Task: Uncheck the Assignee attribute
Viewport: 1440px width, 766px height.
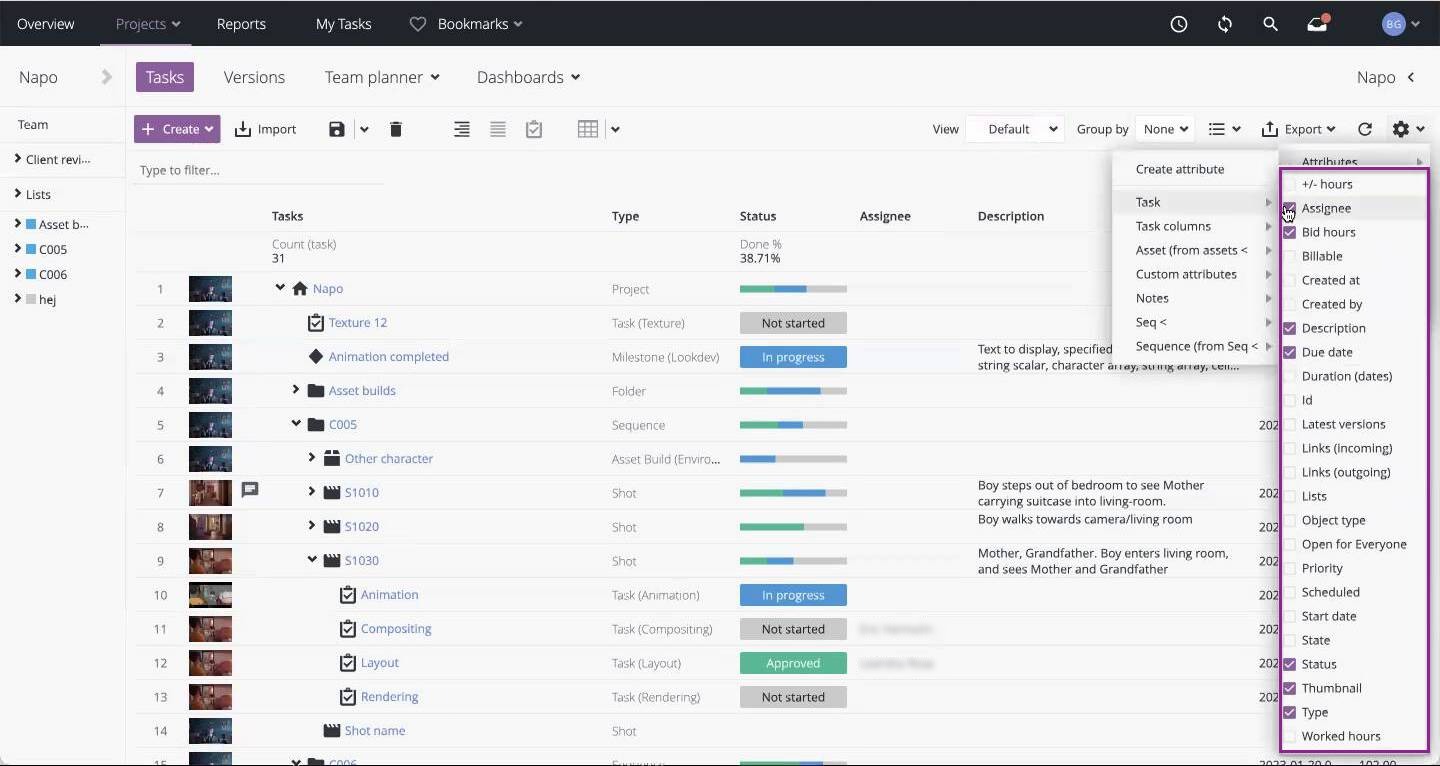Action: point(1290,208)
